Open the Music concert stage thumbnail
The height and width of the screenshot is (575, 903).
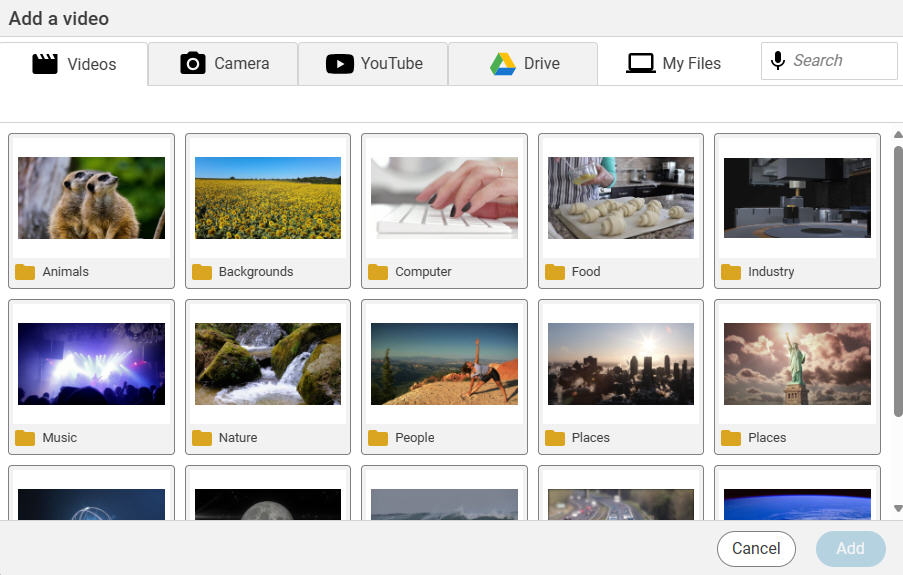click(91, 364)
